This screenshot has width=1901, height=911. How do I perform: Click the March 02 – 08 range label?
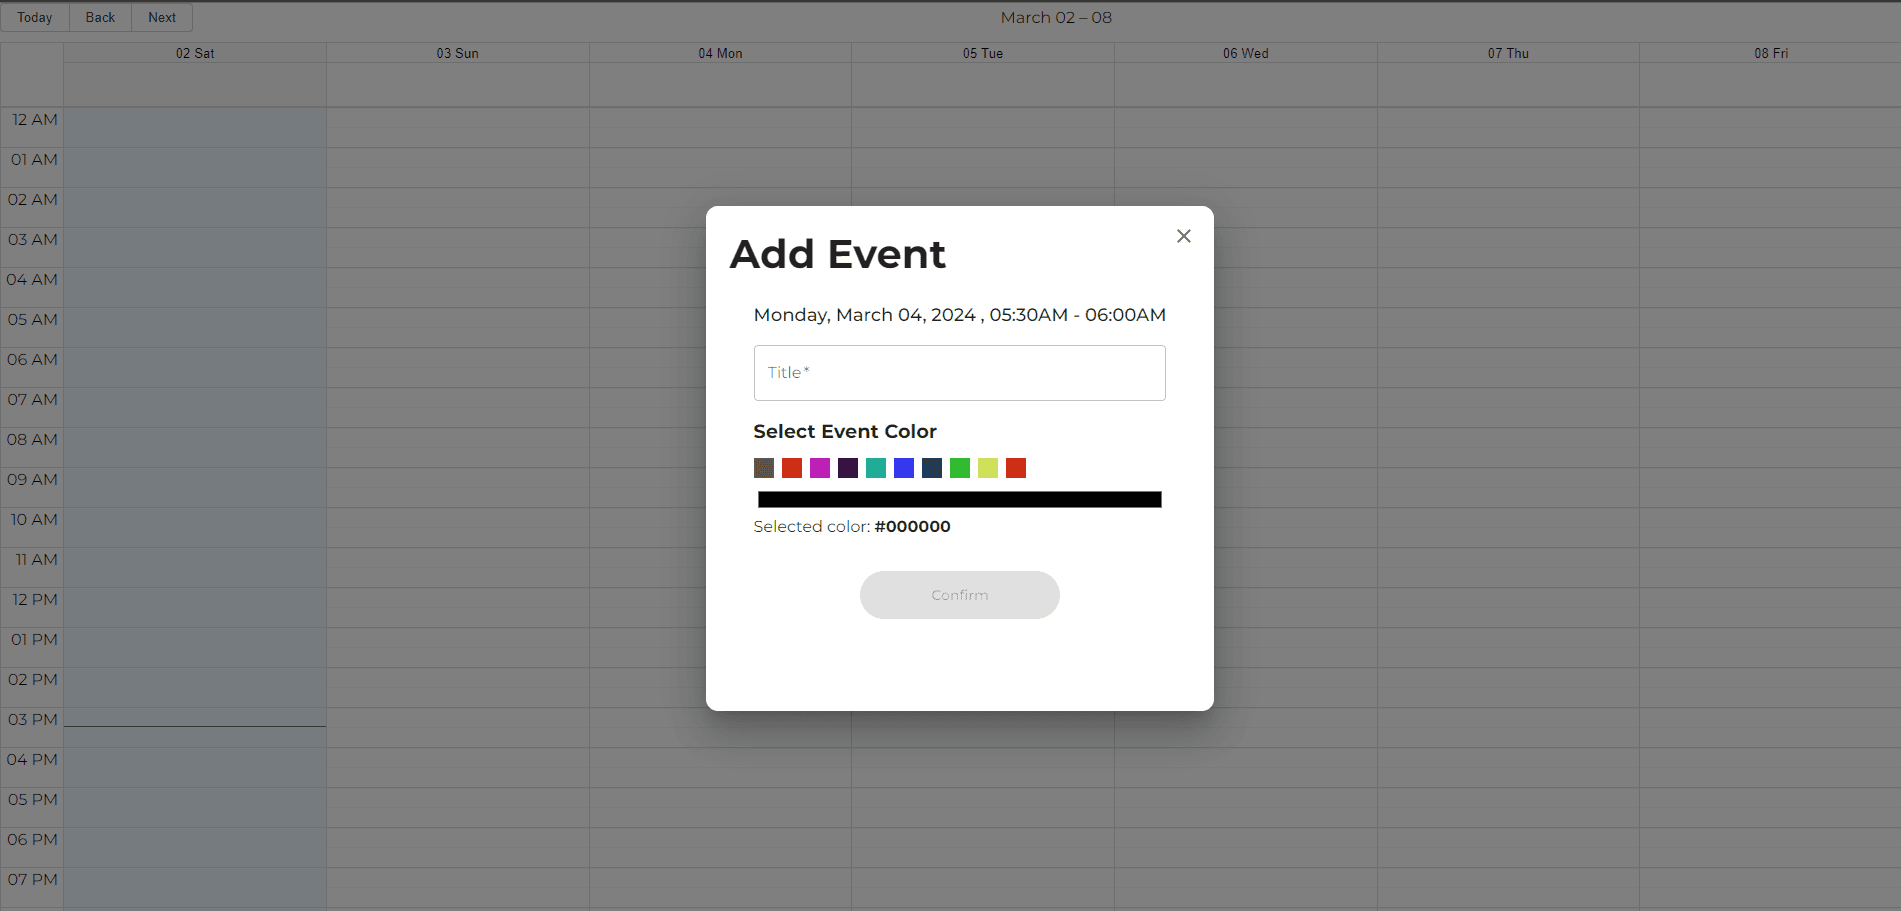coord(1056,17)
